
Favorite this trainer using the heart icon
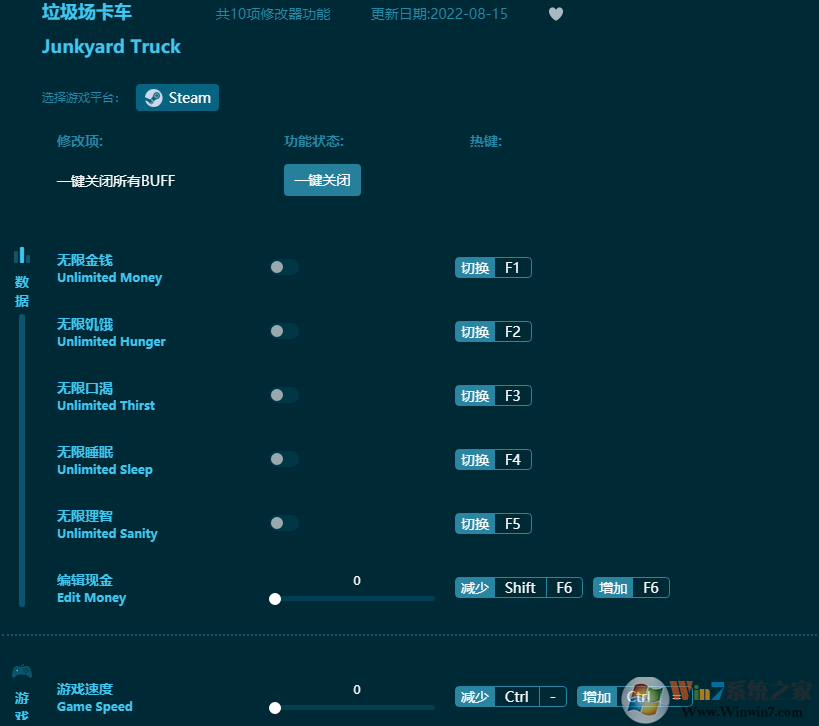[x=556, y=14]
